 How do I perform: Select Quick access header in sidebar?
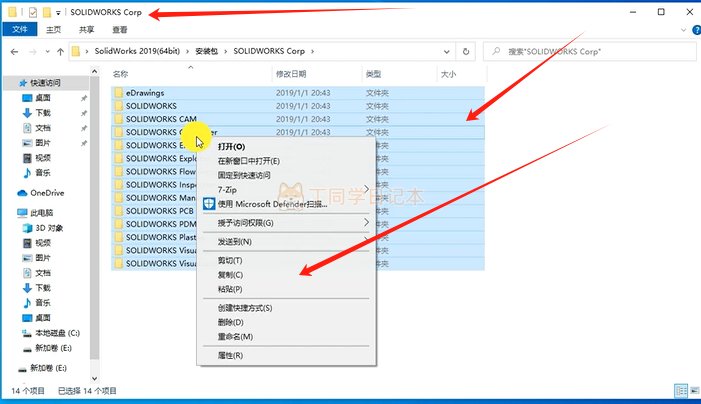[x=46, y=83]
